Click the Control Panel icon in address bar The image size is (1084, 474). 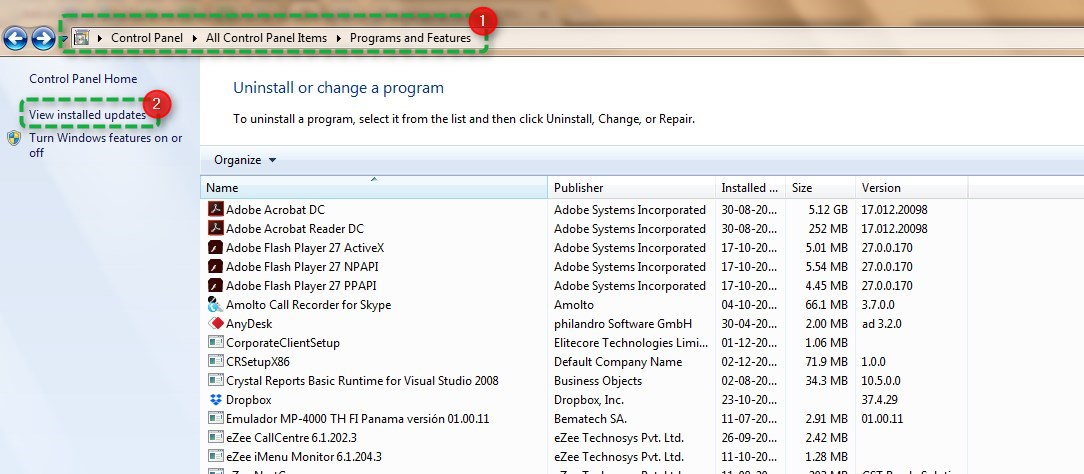pyautogui.click(x=82, y=38)
